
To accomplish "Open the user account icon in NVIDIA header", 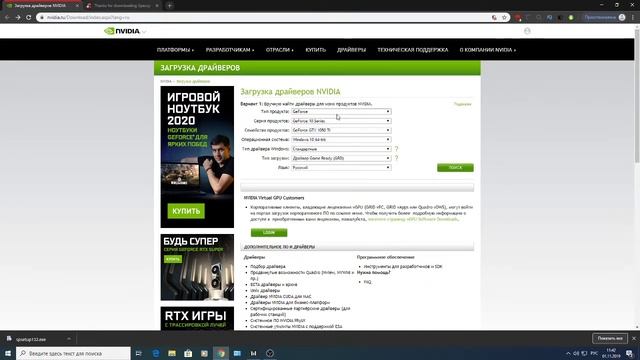I will pyautogui.click(x=527, y=31).
